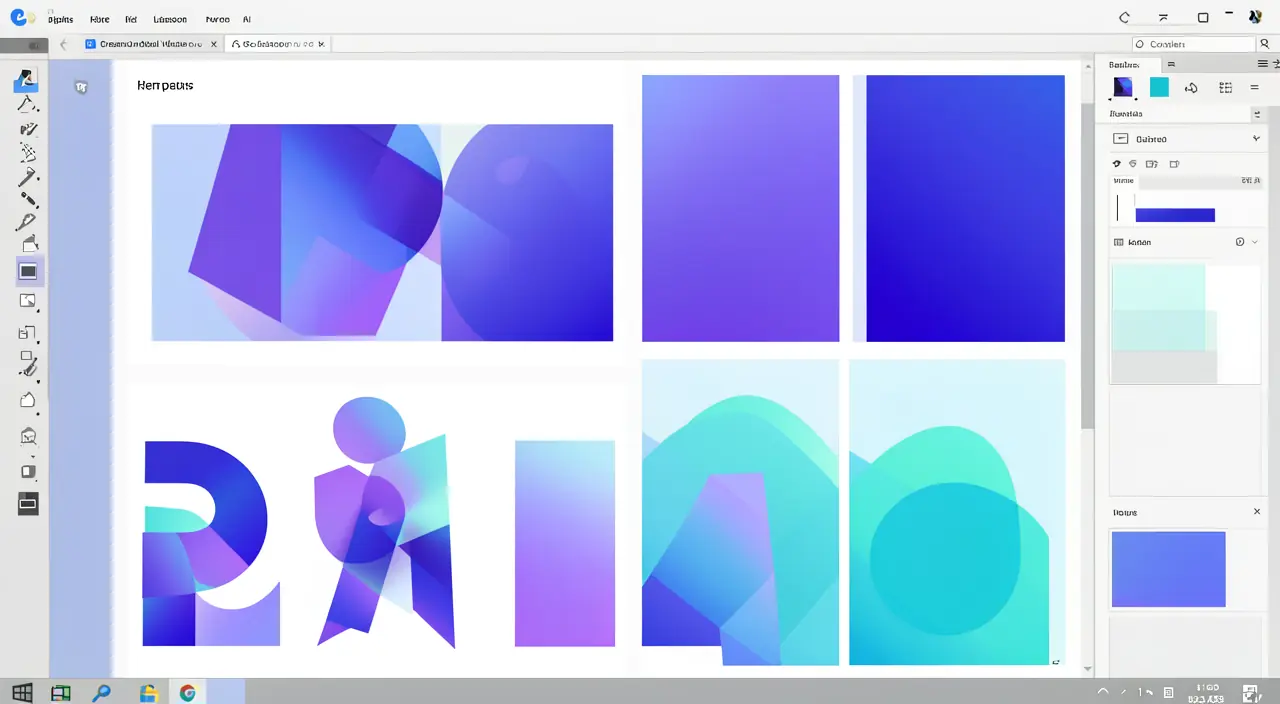Select the anchor-point pen tool in the toolbar

pos(28,104)
